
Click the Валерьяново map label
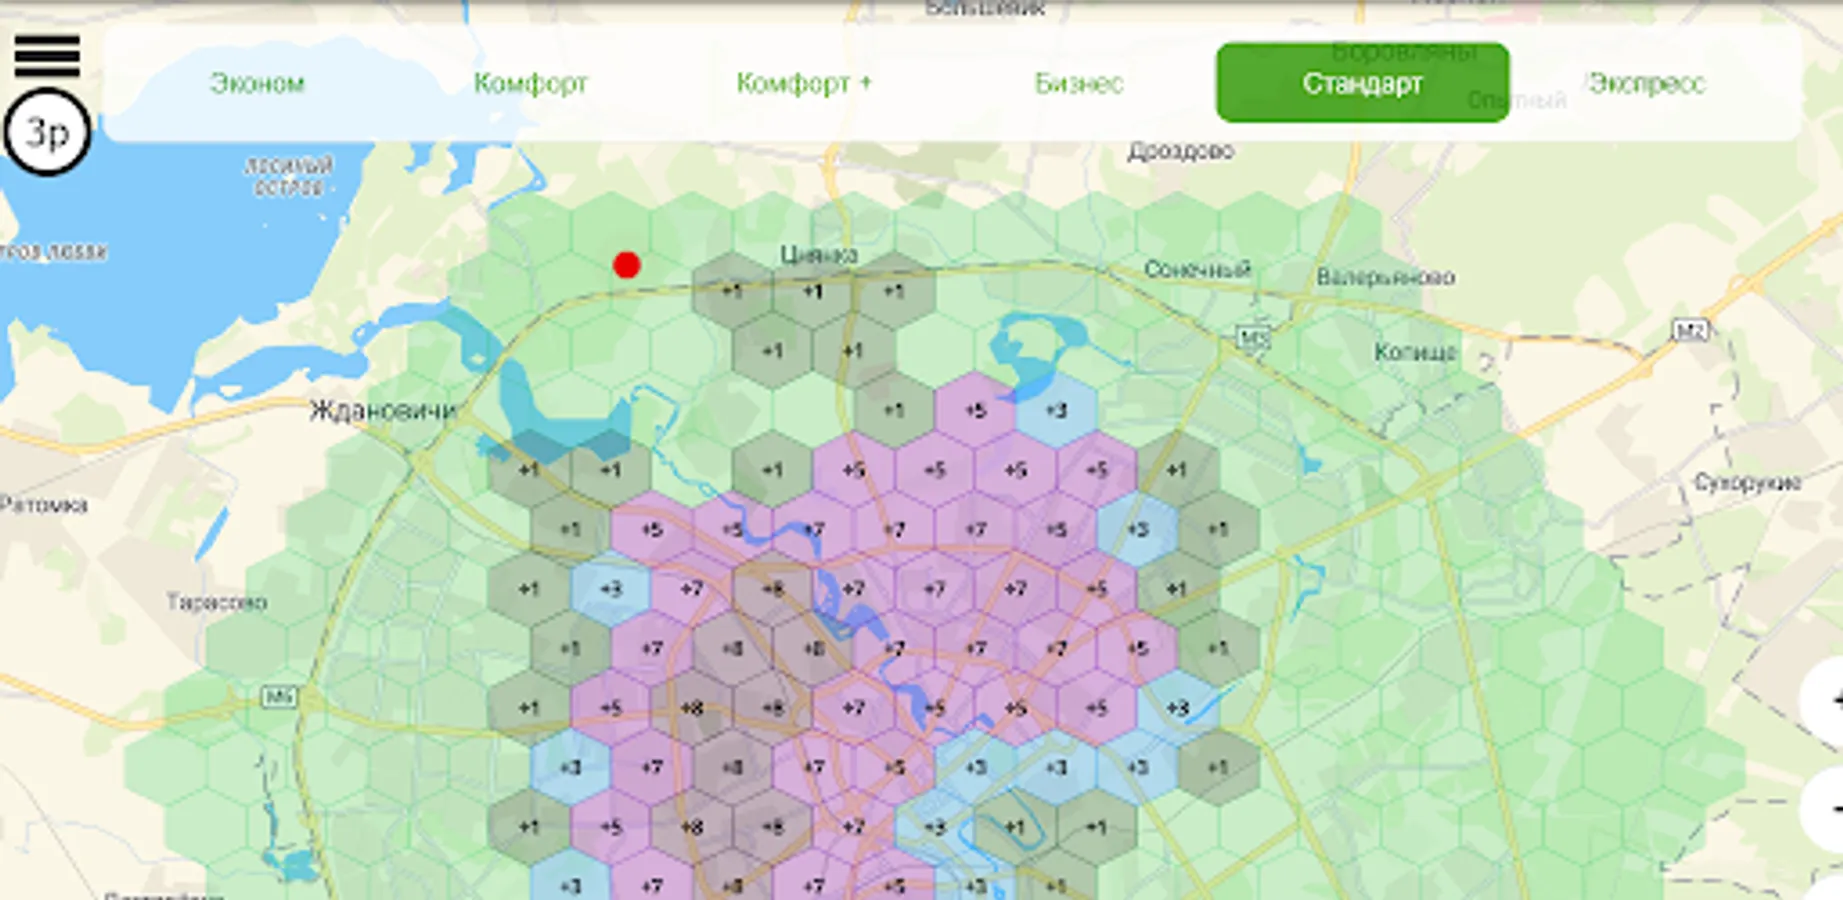pyautogui.click(x=1385, y=277)
